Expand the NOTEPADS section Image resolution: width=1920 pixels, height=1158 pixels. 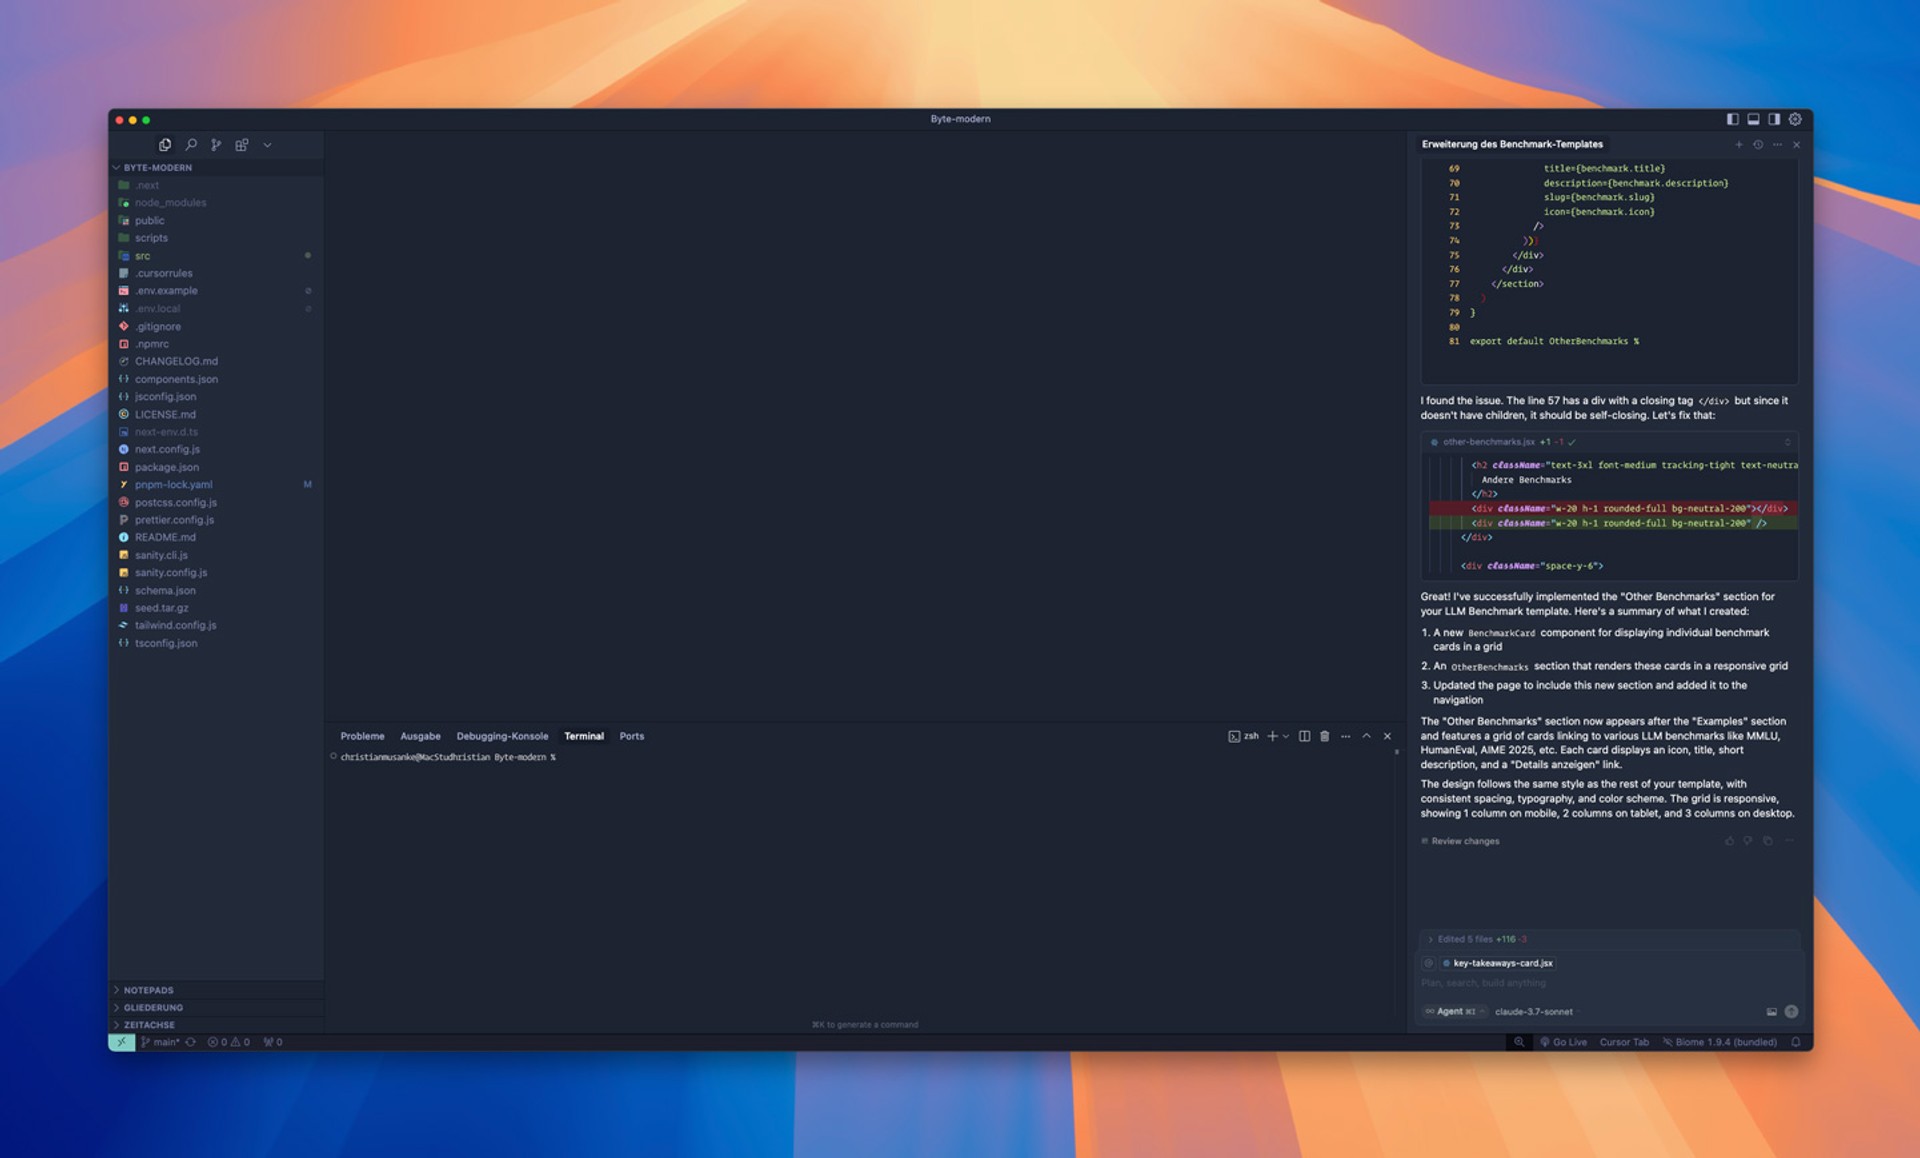click(148, 990)
